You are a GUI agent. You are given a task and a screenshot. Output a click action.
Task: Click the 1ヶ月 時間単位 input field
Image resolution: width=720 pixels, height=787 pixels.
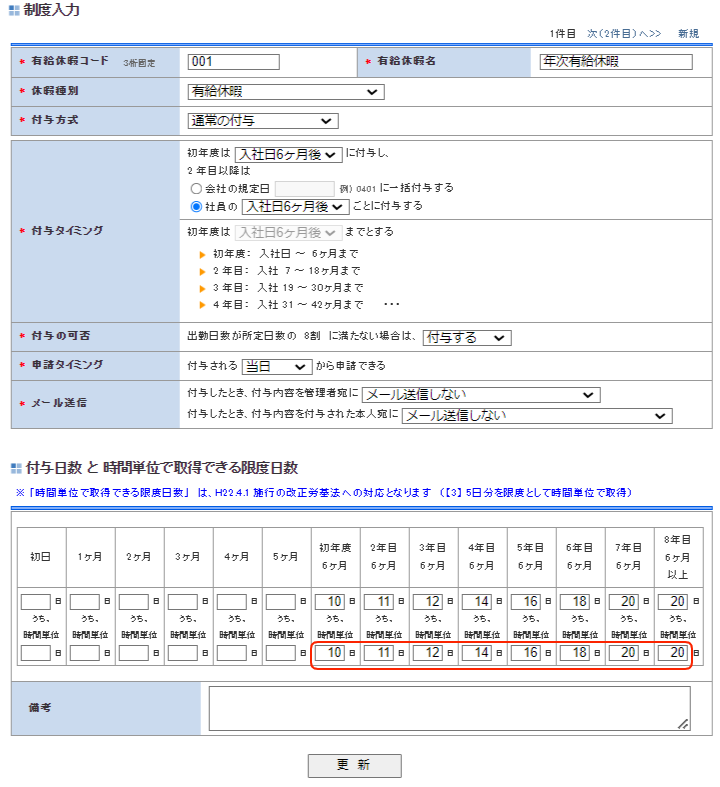point(85,653)
